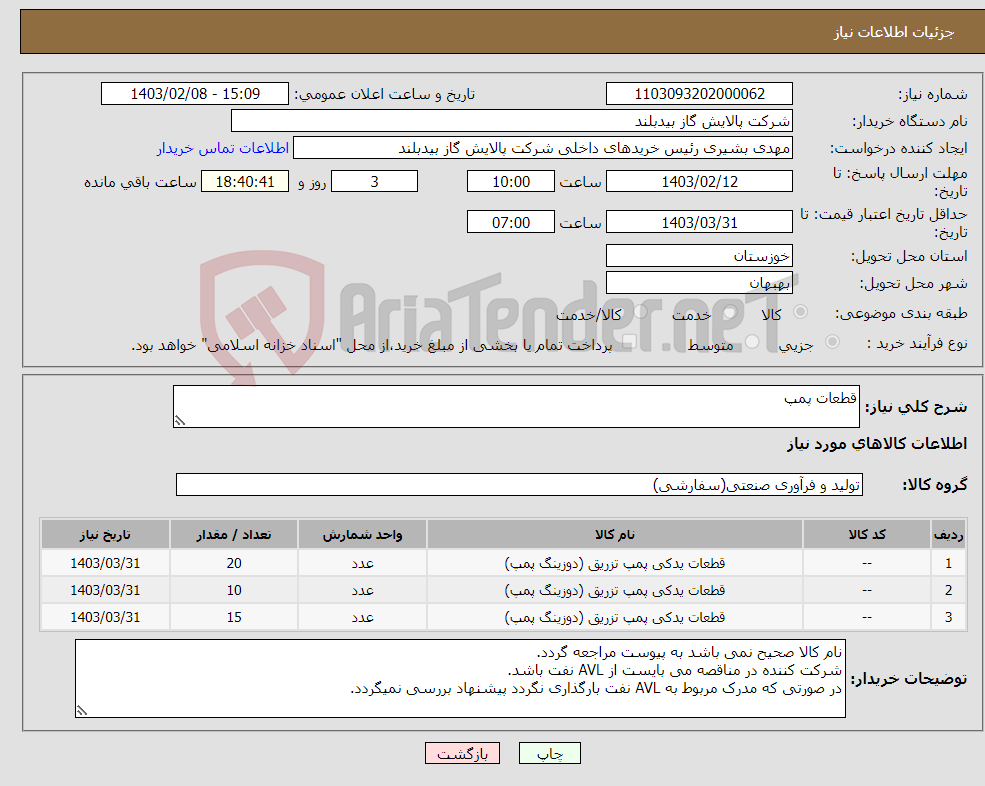
Task: Click the need date in row 1
Action: 105,563
